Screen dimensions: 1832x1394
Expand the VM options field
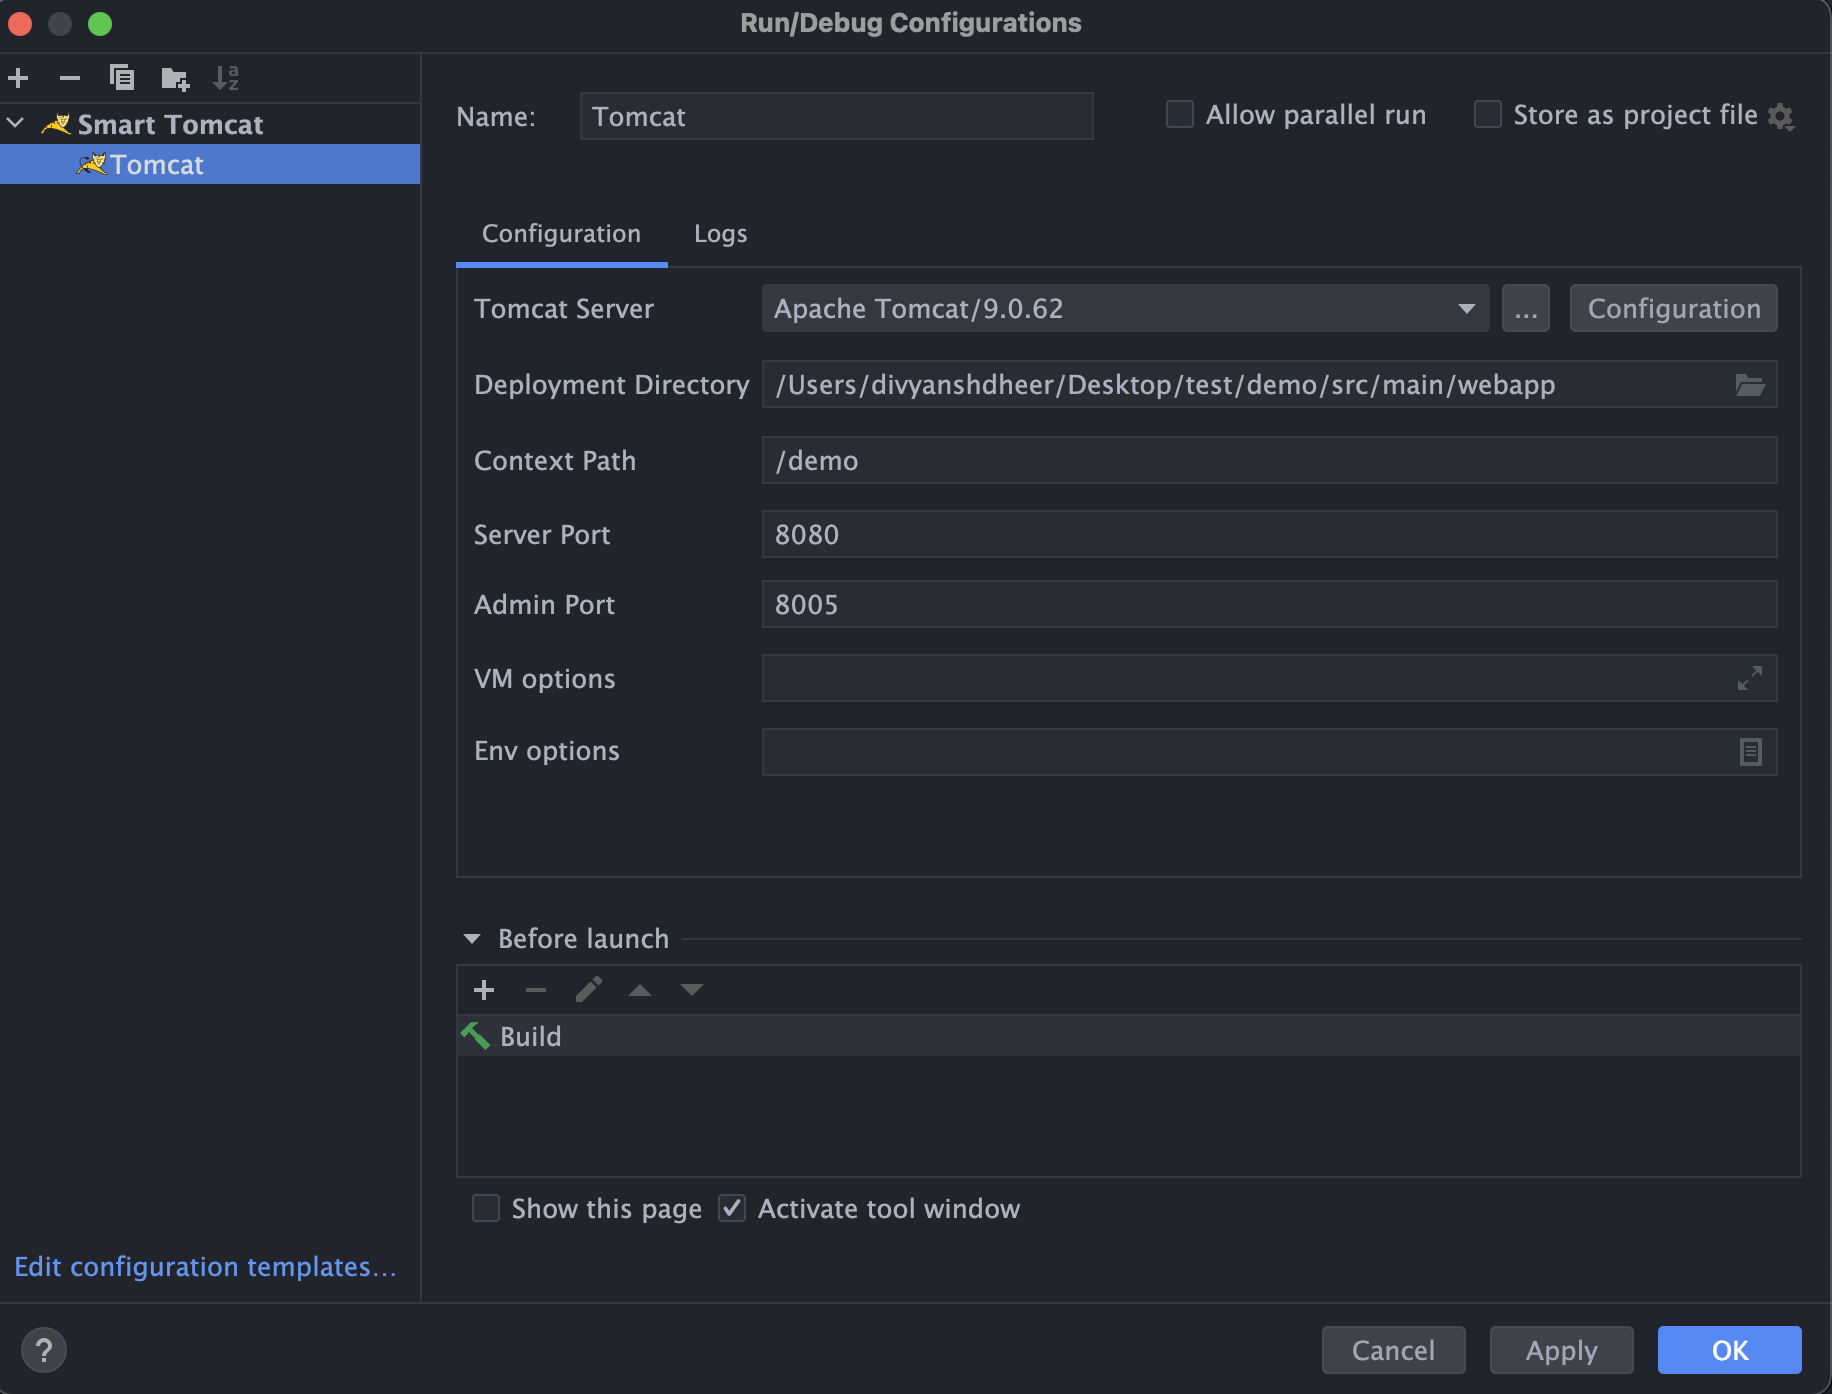click(1749, 678)
